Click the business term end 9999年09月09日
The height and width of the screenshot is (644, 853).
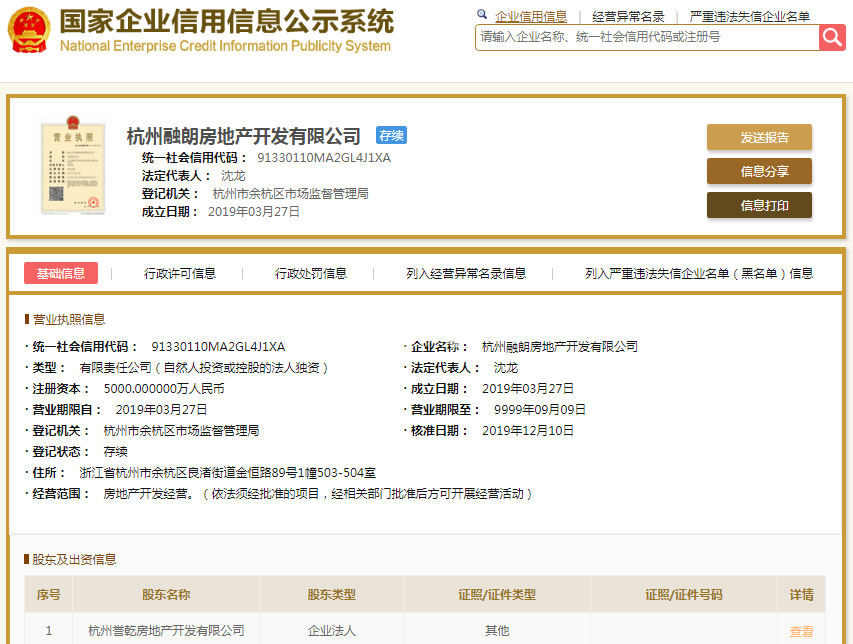point(540,410)
